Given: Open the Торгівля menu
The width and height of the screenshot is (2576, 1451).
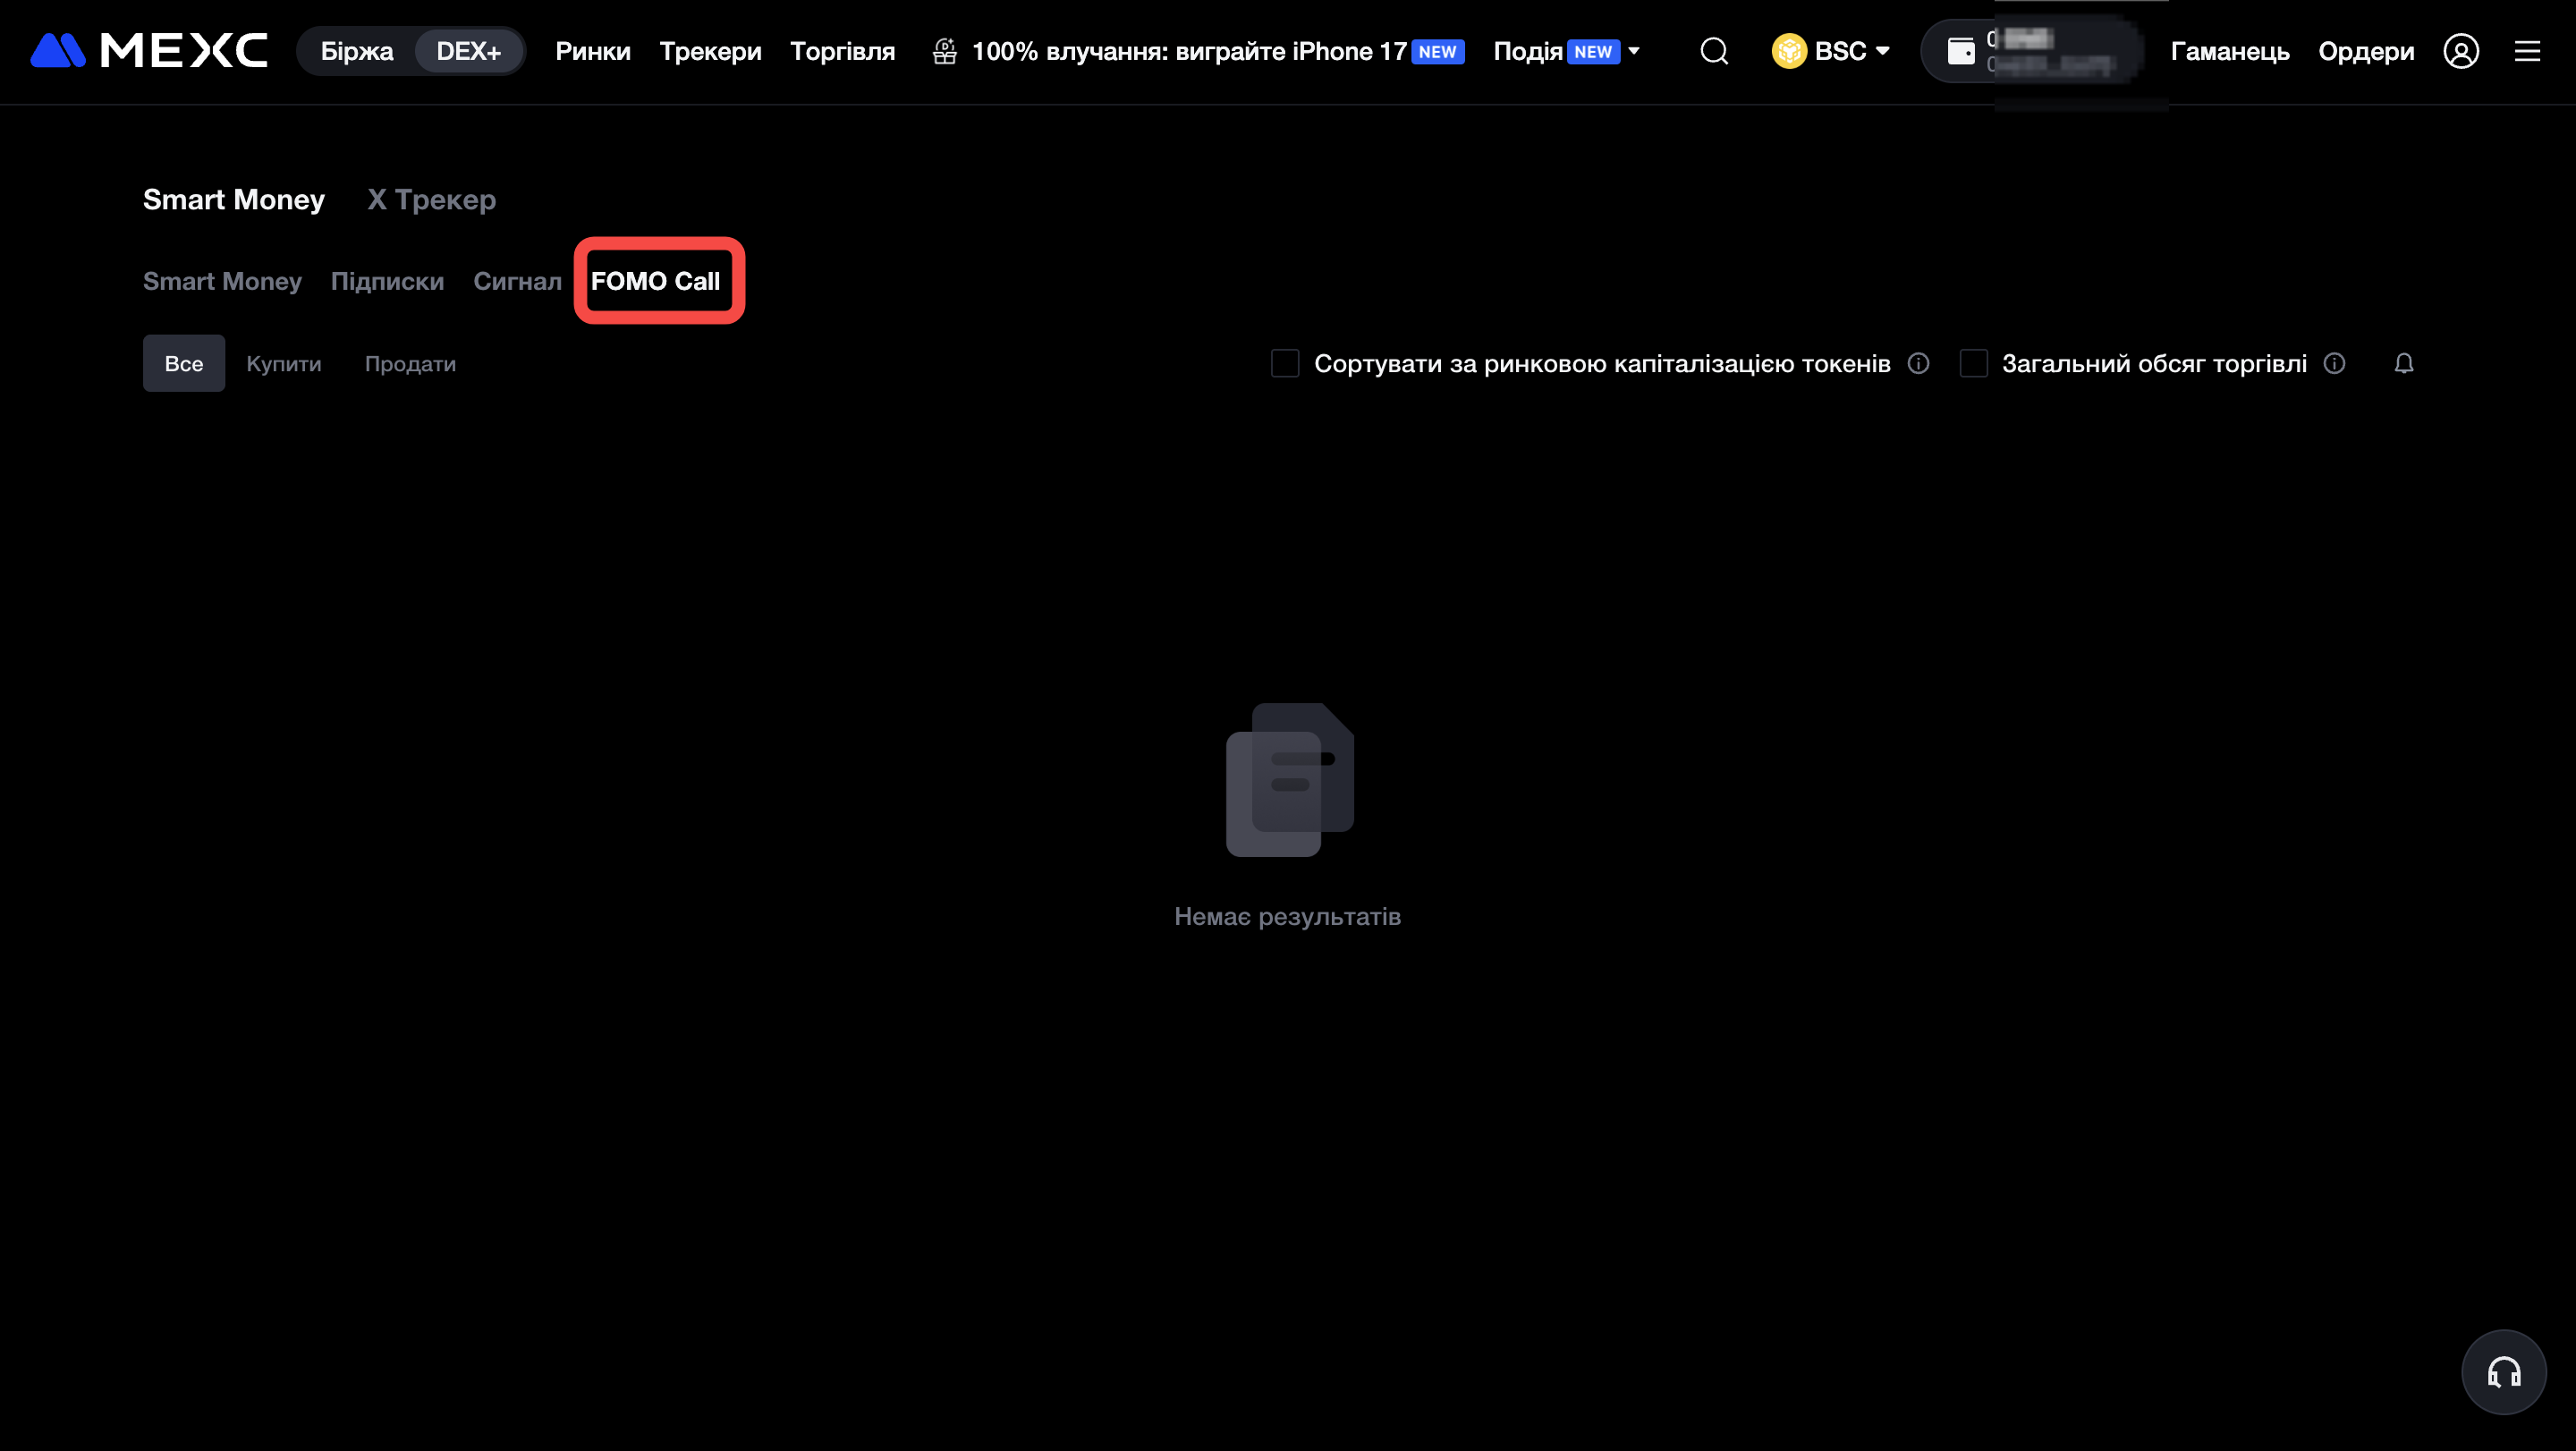Looking at the screenshot, I should coord(842,51).
